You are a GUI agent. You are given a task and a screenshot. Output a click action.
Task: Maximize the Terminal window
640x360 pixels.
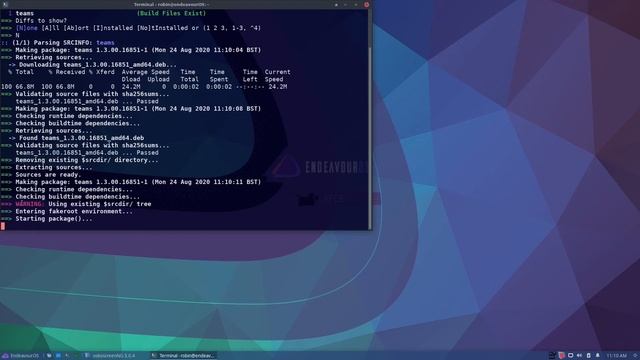click(356, 4)
